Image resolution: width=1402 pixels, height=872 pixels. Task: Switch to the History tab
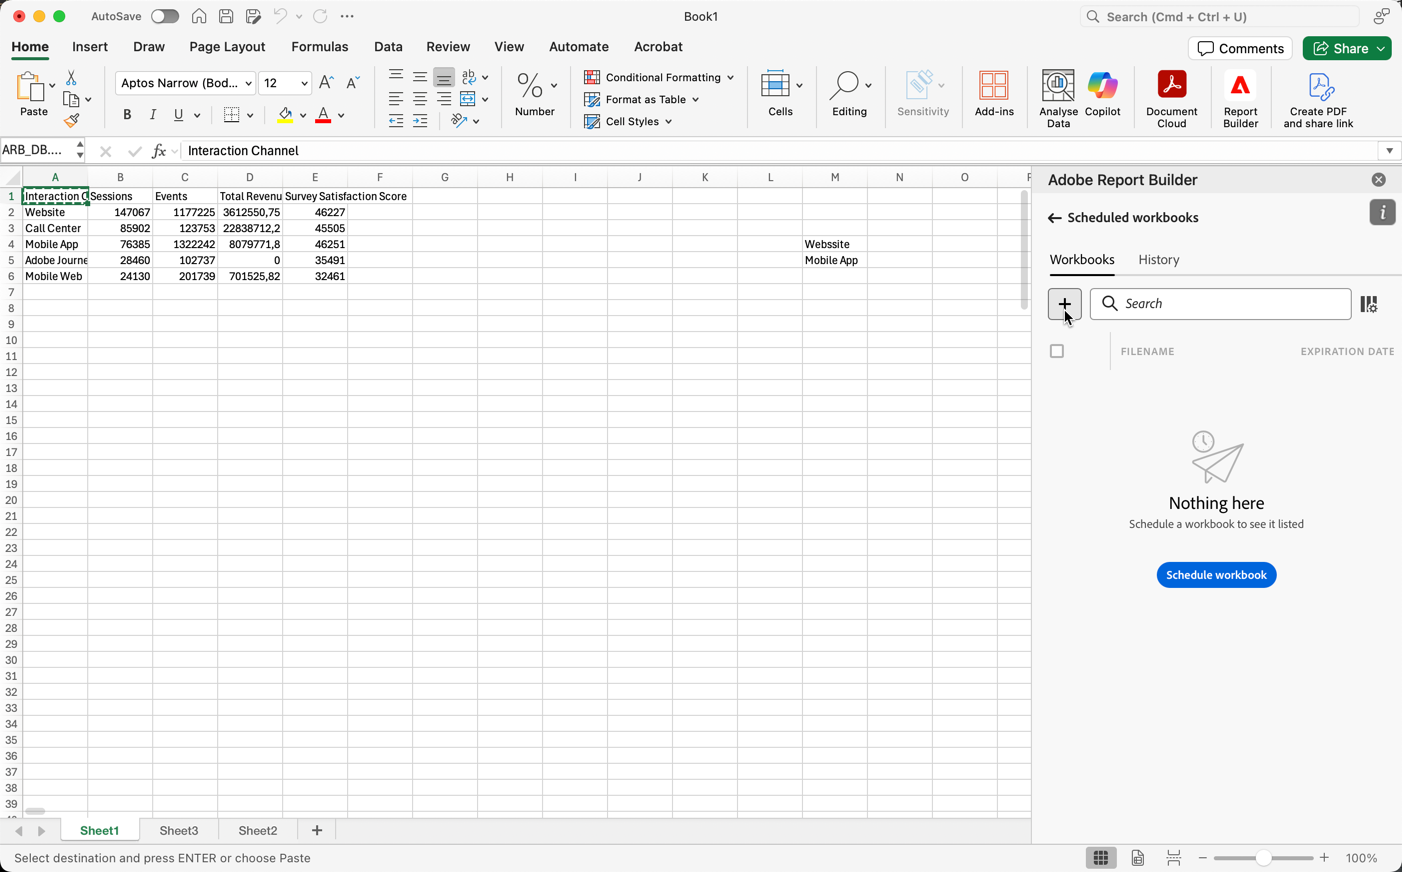point(1159,260)
